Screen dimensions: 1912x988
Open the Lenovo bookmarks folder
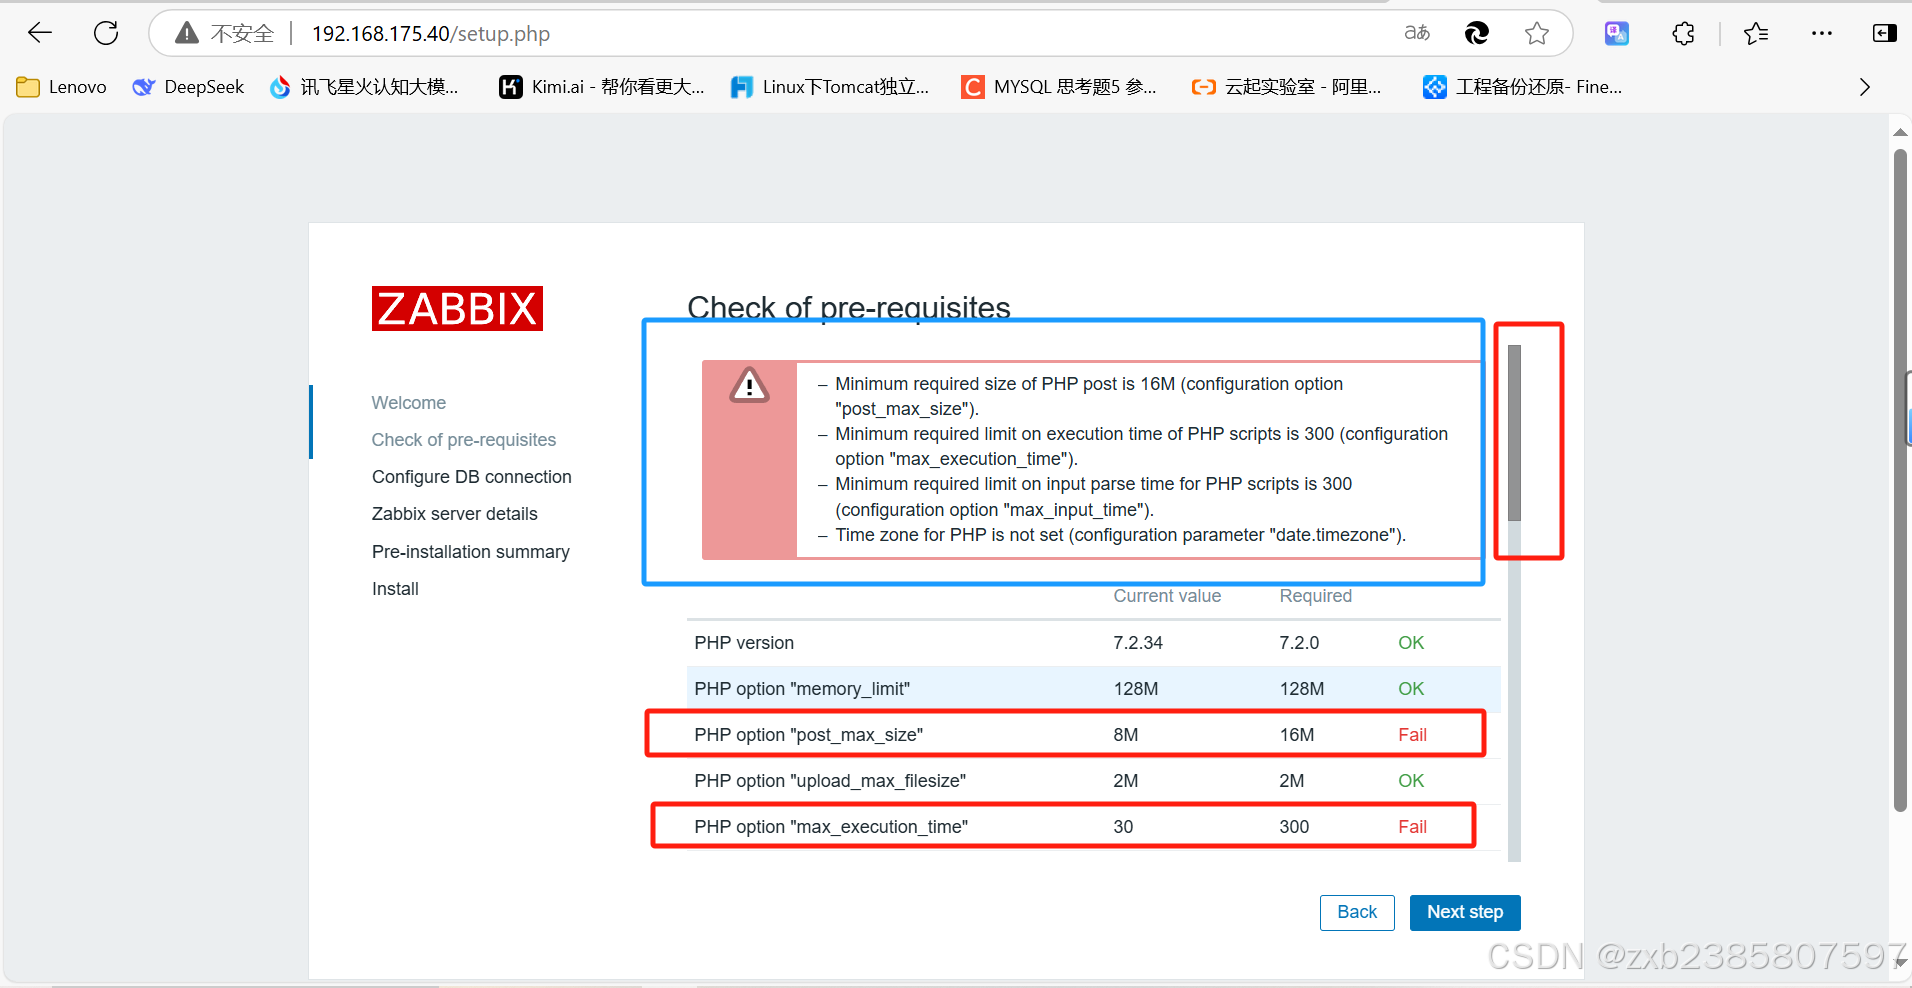pyautogui.click(x=60, y=86)
